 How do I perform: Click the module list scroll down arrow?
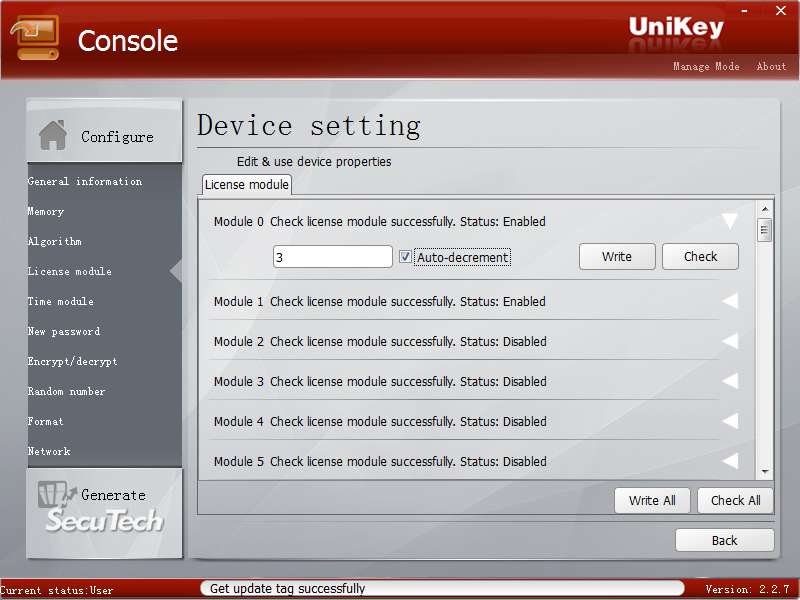pos(765,472)
